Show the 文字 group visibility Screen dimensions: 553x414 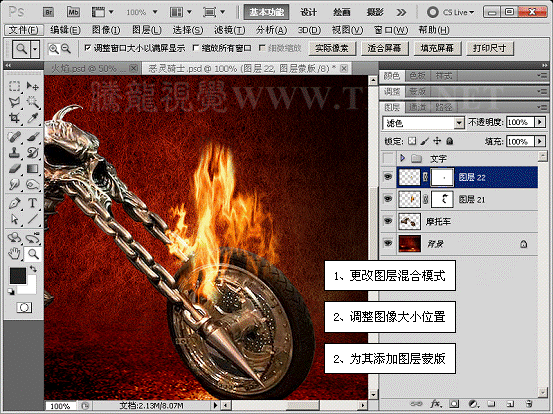(388, 158)
